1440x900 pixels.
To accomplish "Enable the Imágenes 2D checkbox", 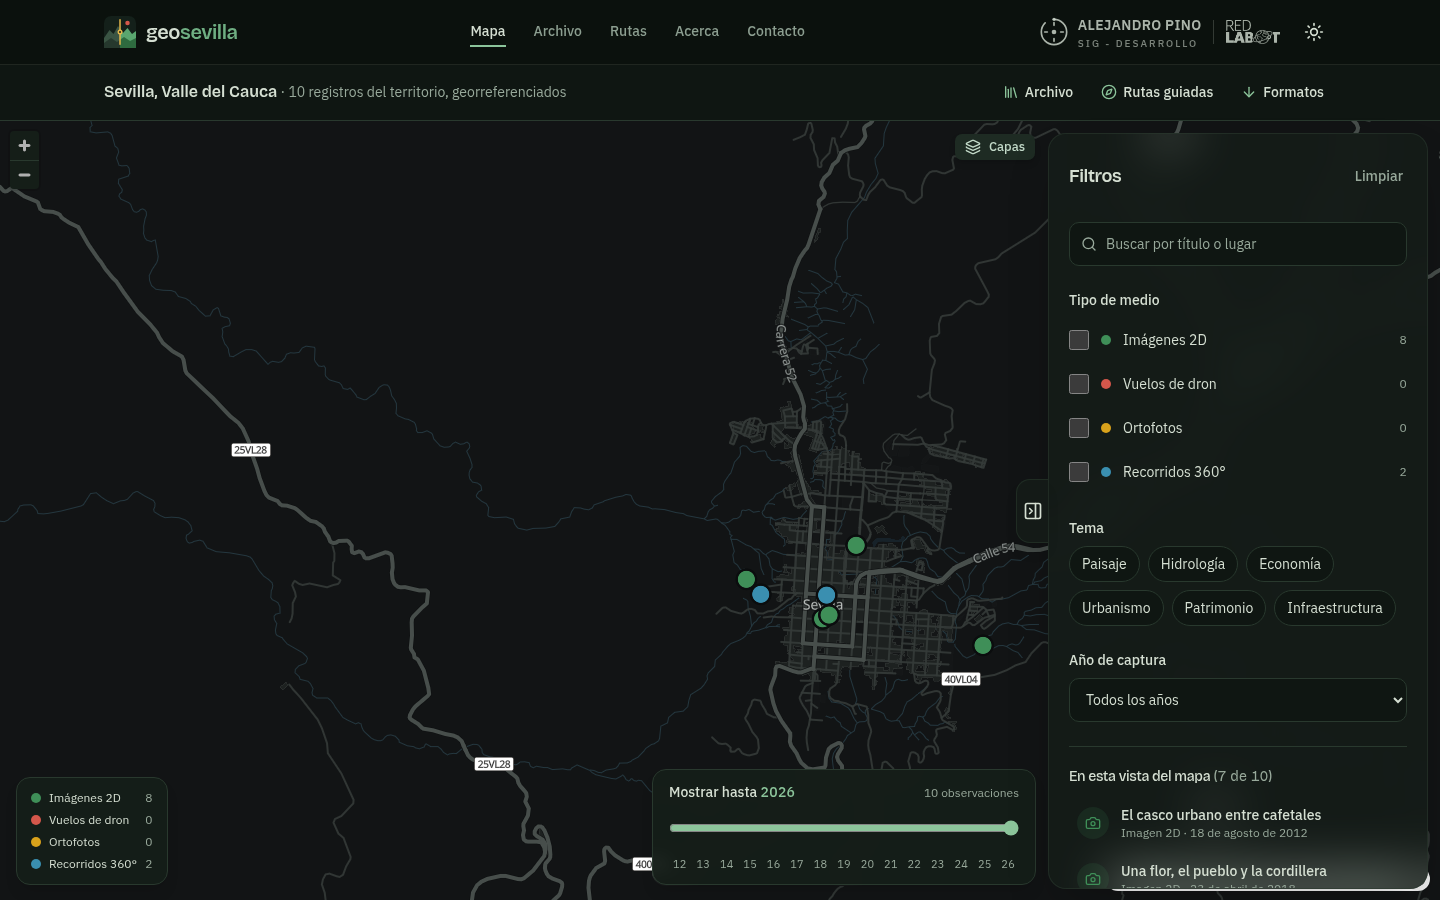I will pos(1079,340).
